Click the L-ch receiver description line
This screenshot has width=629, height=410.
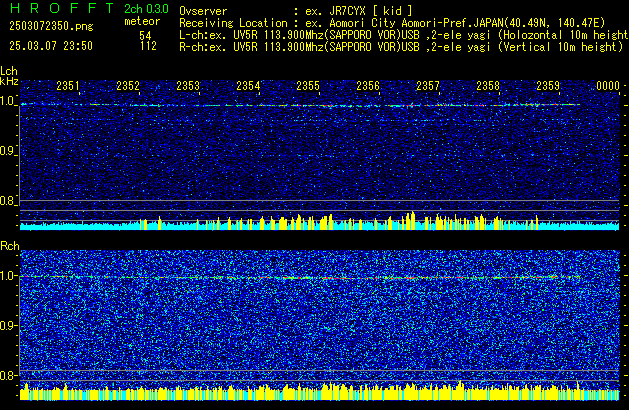(403, 35)
